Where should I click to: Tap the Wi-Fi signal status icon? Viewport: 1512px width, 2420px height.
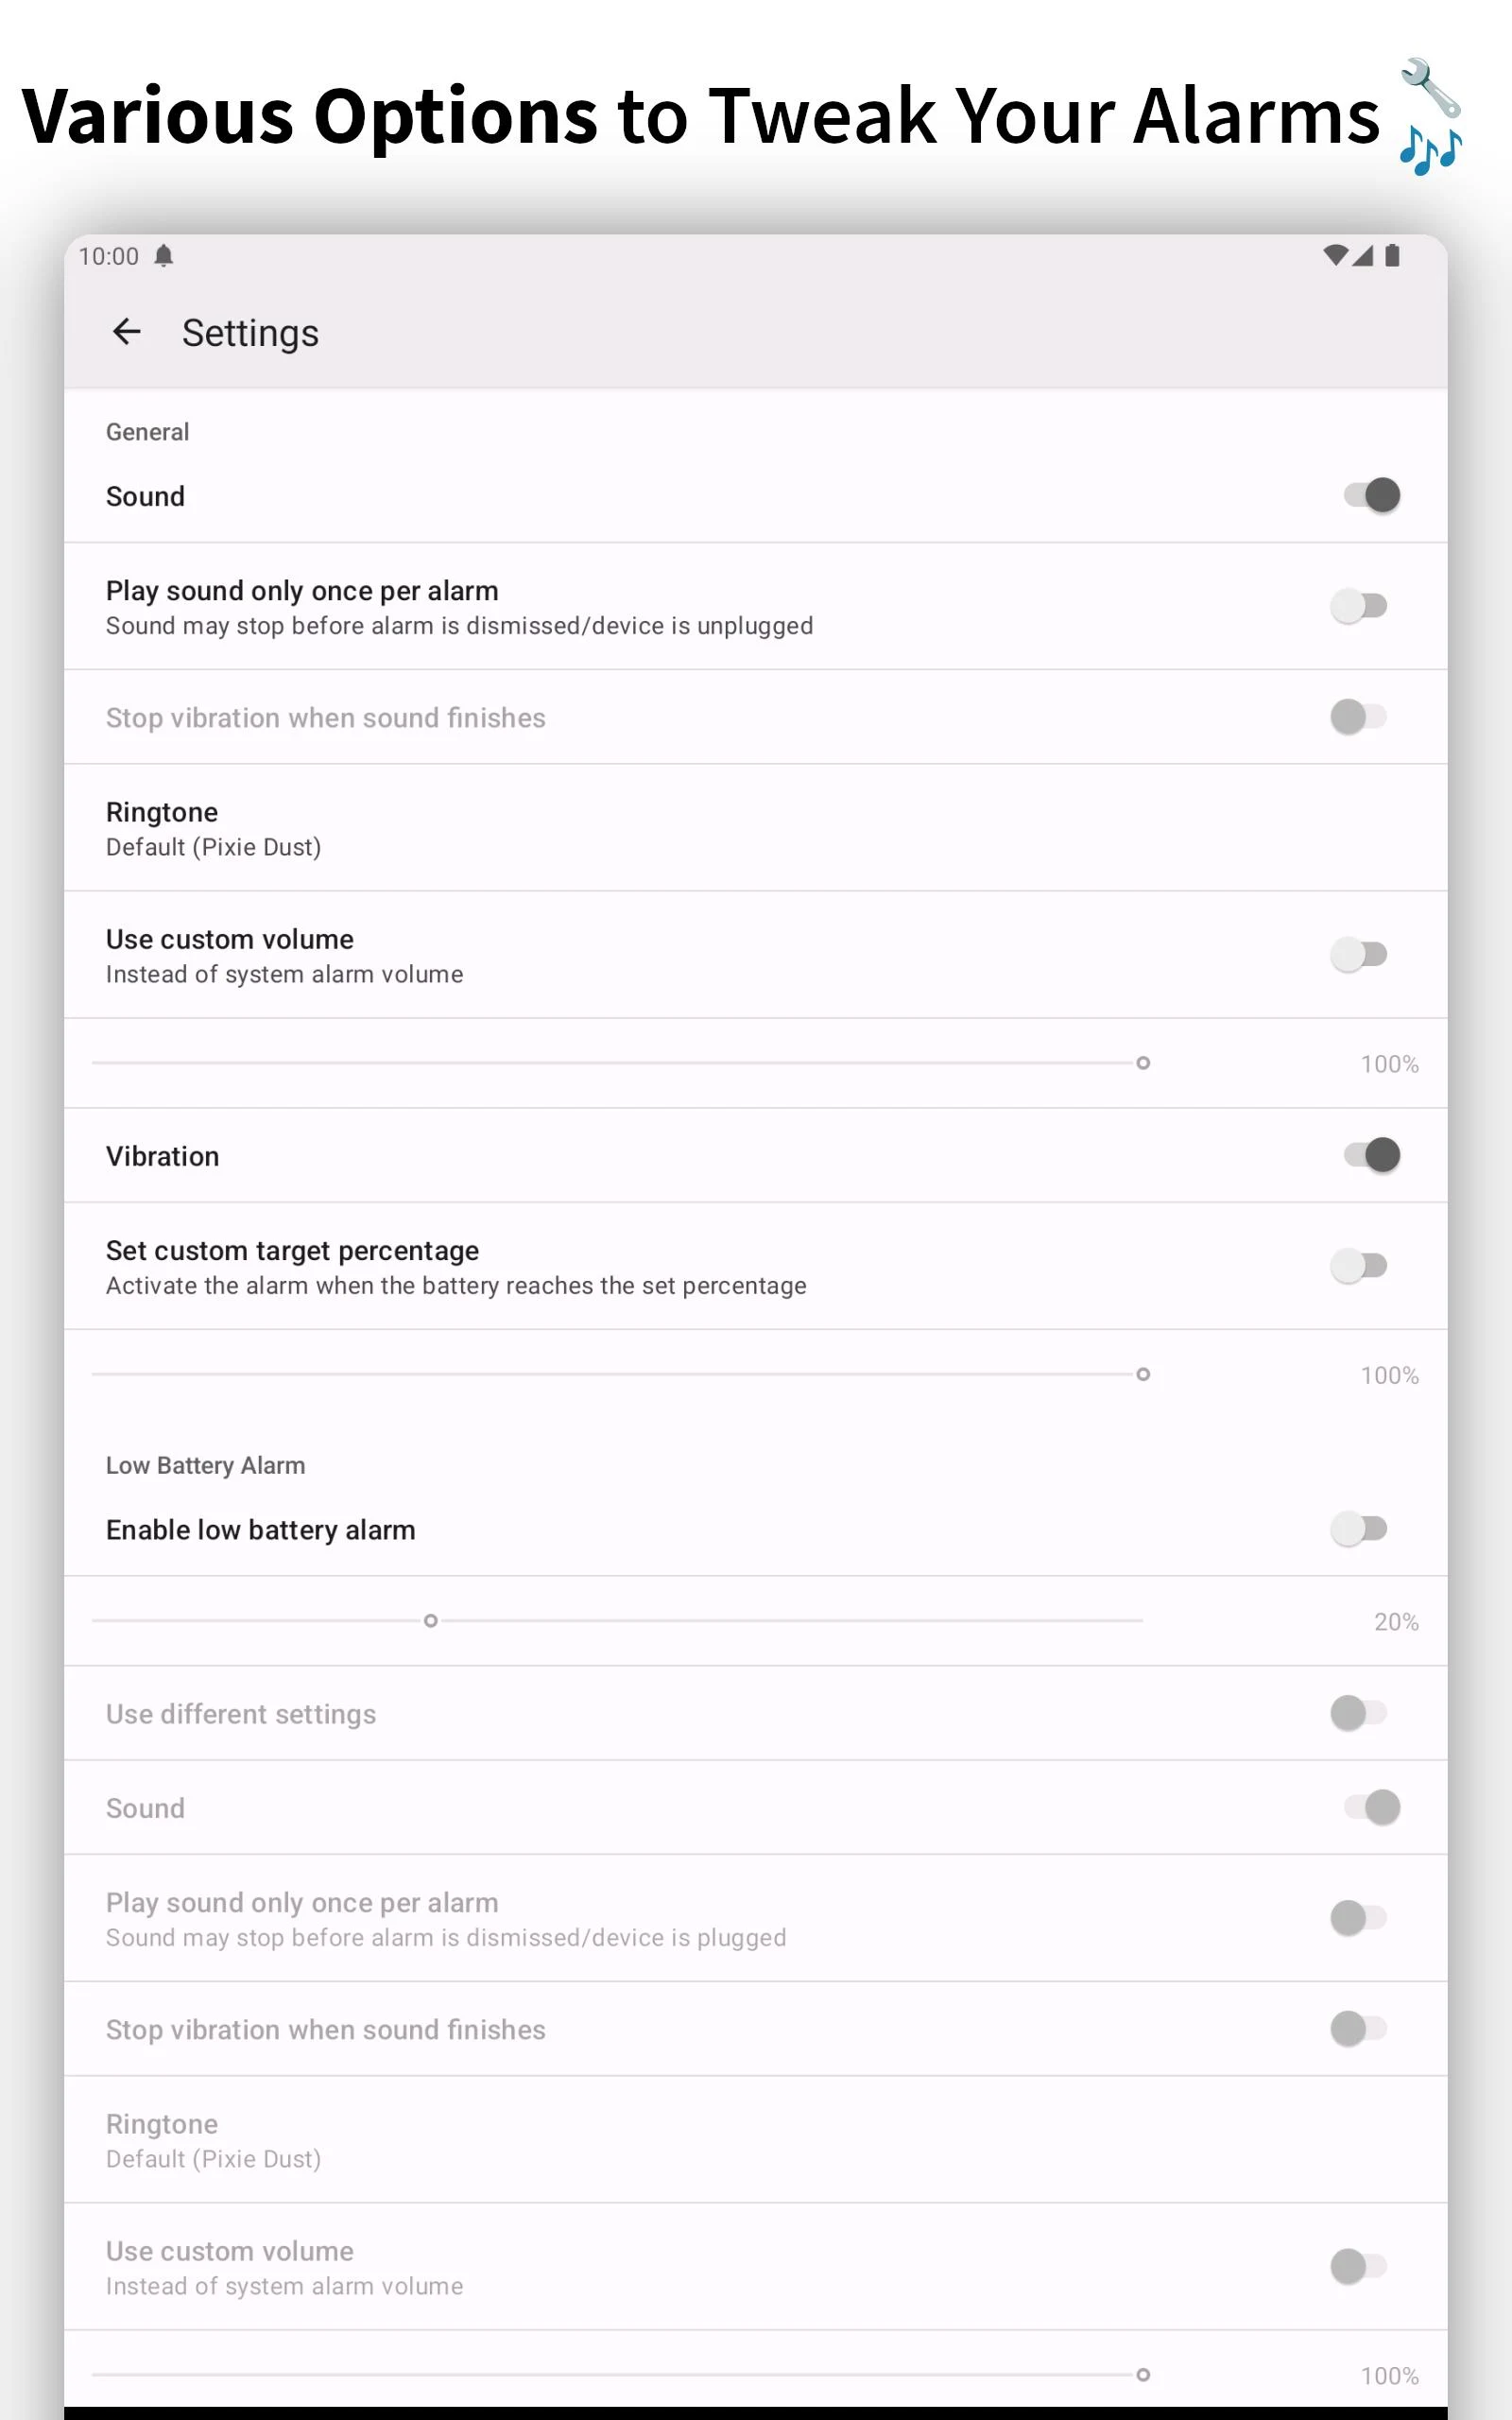[x=1334, y=255]
